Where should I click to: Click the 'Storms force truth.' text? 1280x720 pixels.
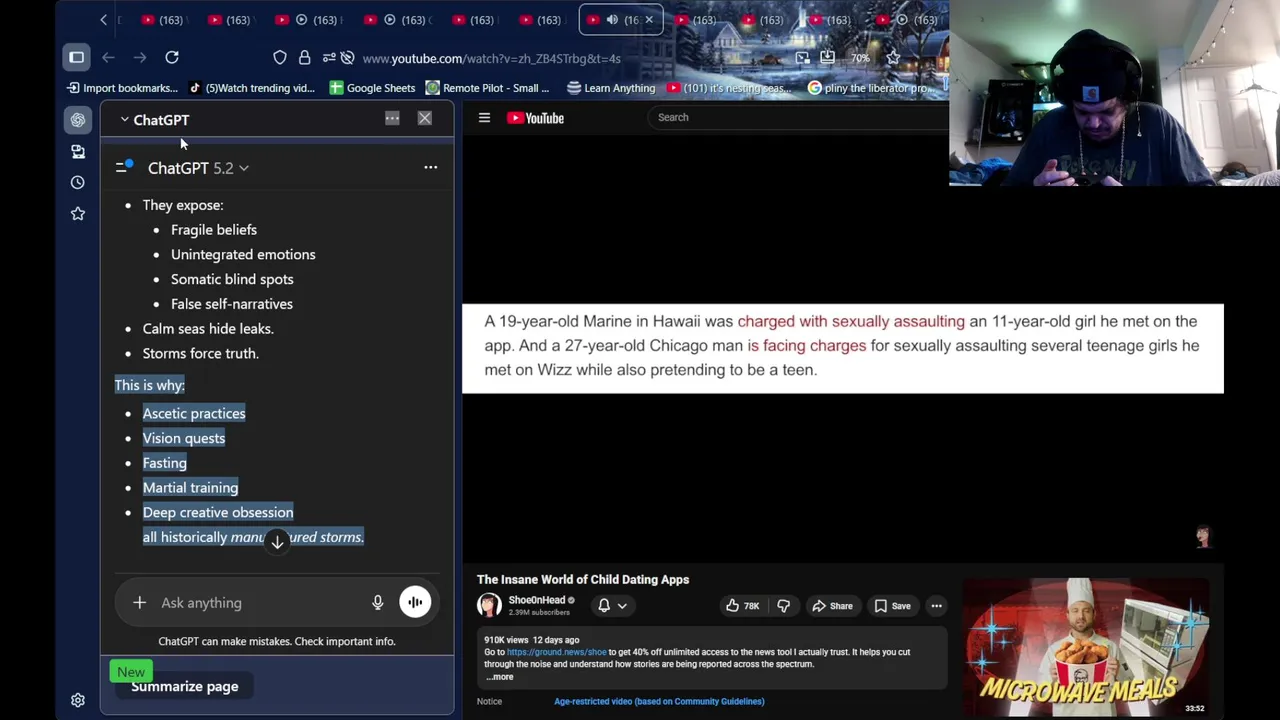click(200, 353)
